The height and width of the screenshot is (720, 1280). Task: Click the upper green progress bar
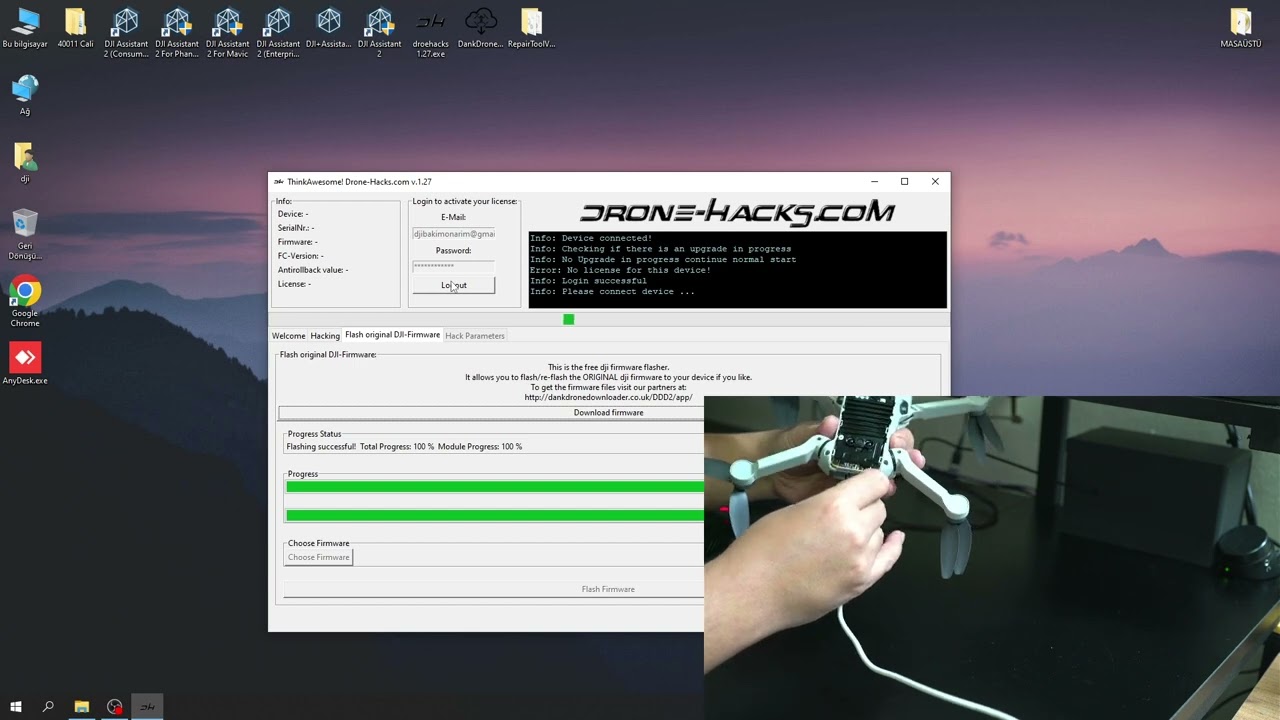pos(495,487)
